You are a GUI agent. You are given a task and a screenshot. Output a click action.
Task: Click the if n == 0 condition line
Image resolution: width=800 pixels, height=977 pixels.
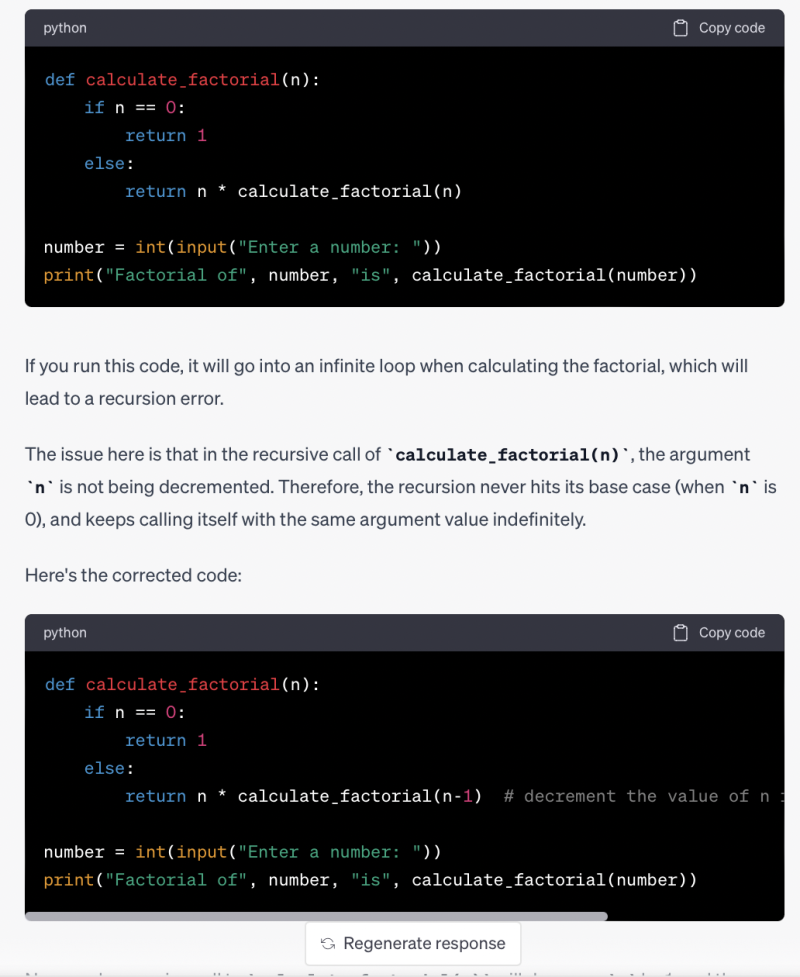(x=130, y=107)
